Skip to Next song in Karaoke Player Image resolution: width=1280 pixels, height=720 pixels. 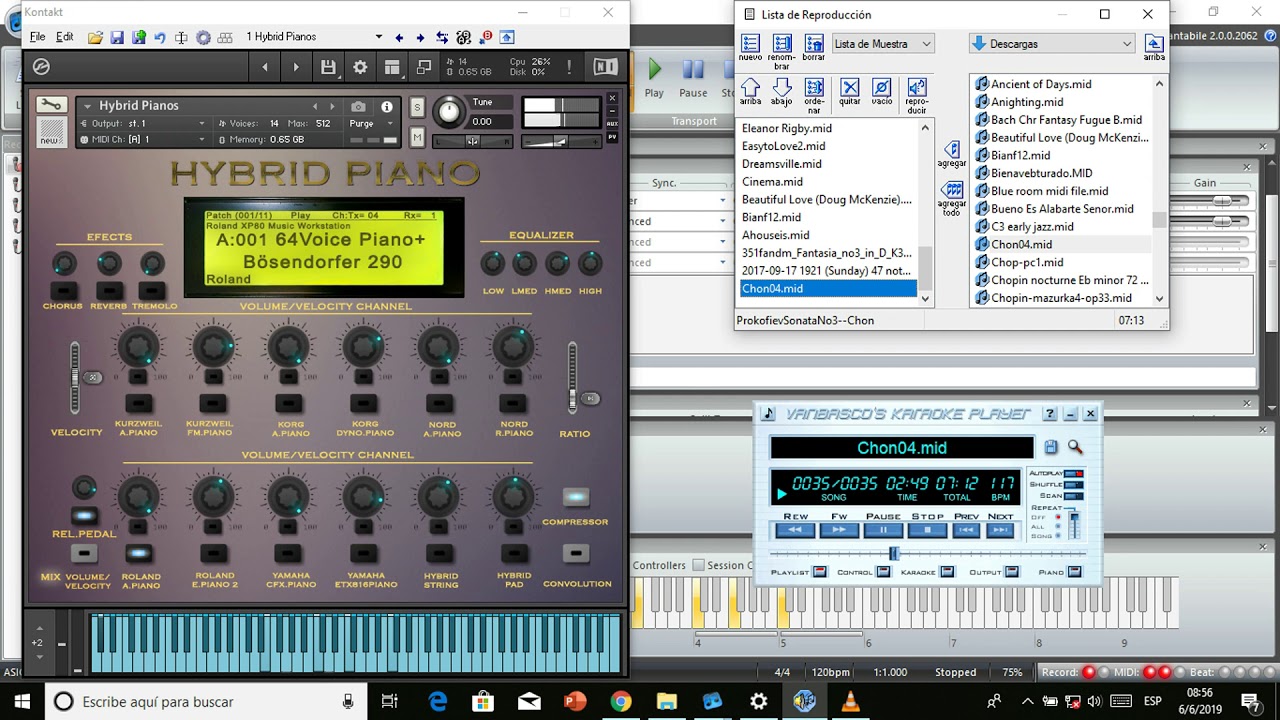pos(1000,530)
